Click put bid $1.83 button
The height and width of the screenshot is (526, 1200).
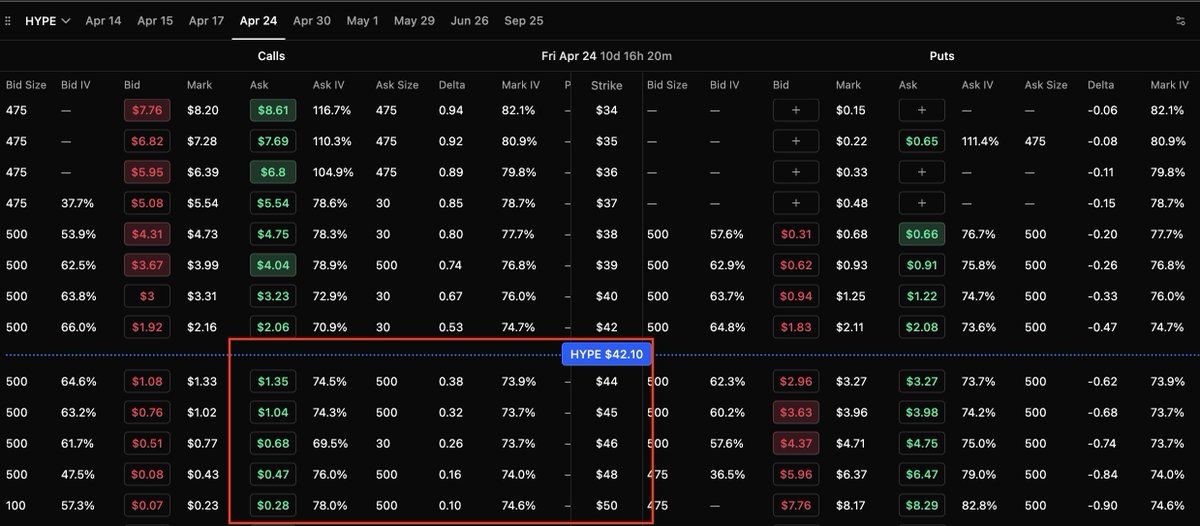[x=796, y=327]
